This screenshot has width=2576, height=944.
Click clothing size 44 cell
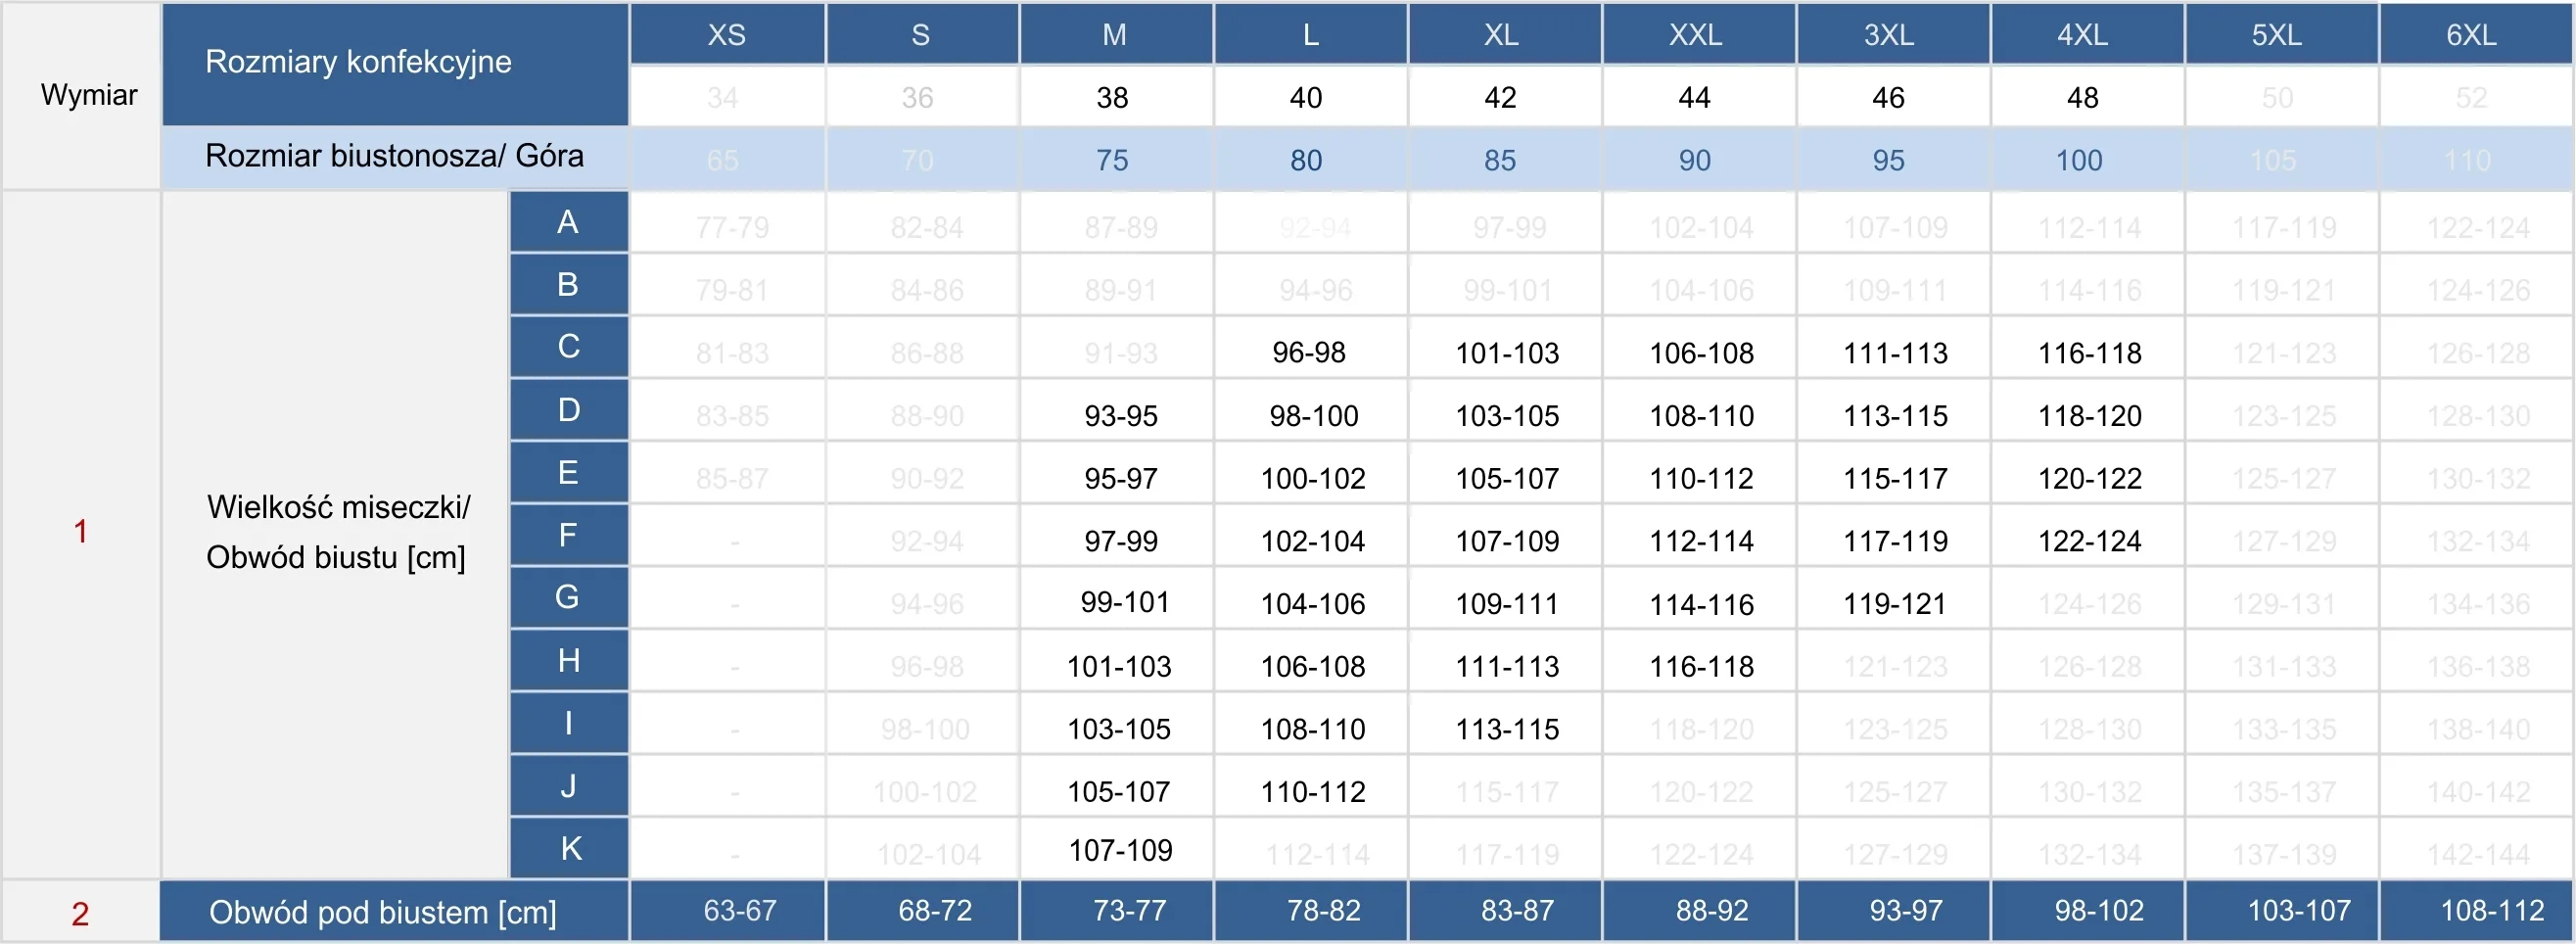(x=1694, y=97)
